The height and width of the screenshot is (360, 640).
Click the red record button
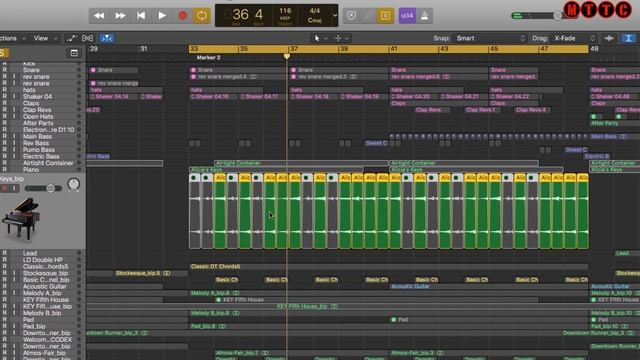(x=182, y=16)
